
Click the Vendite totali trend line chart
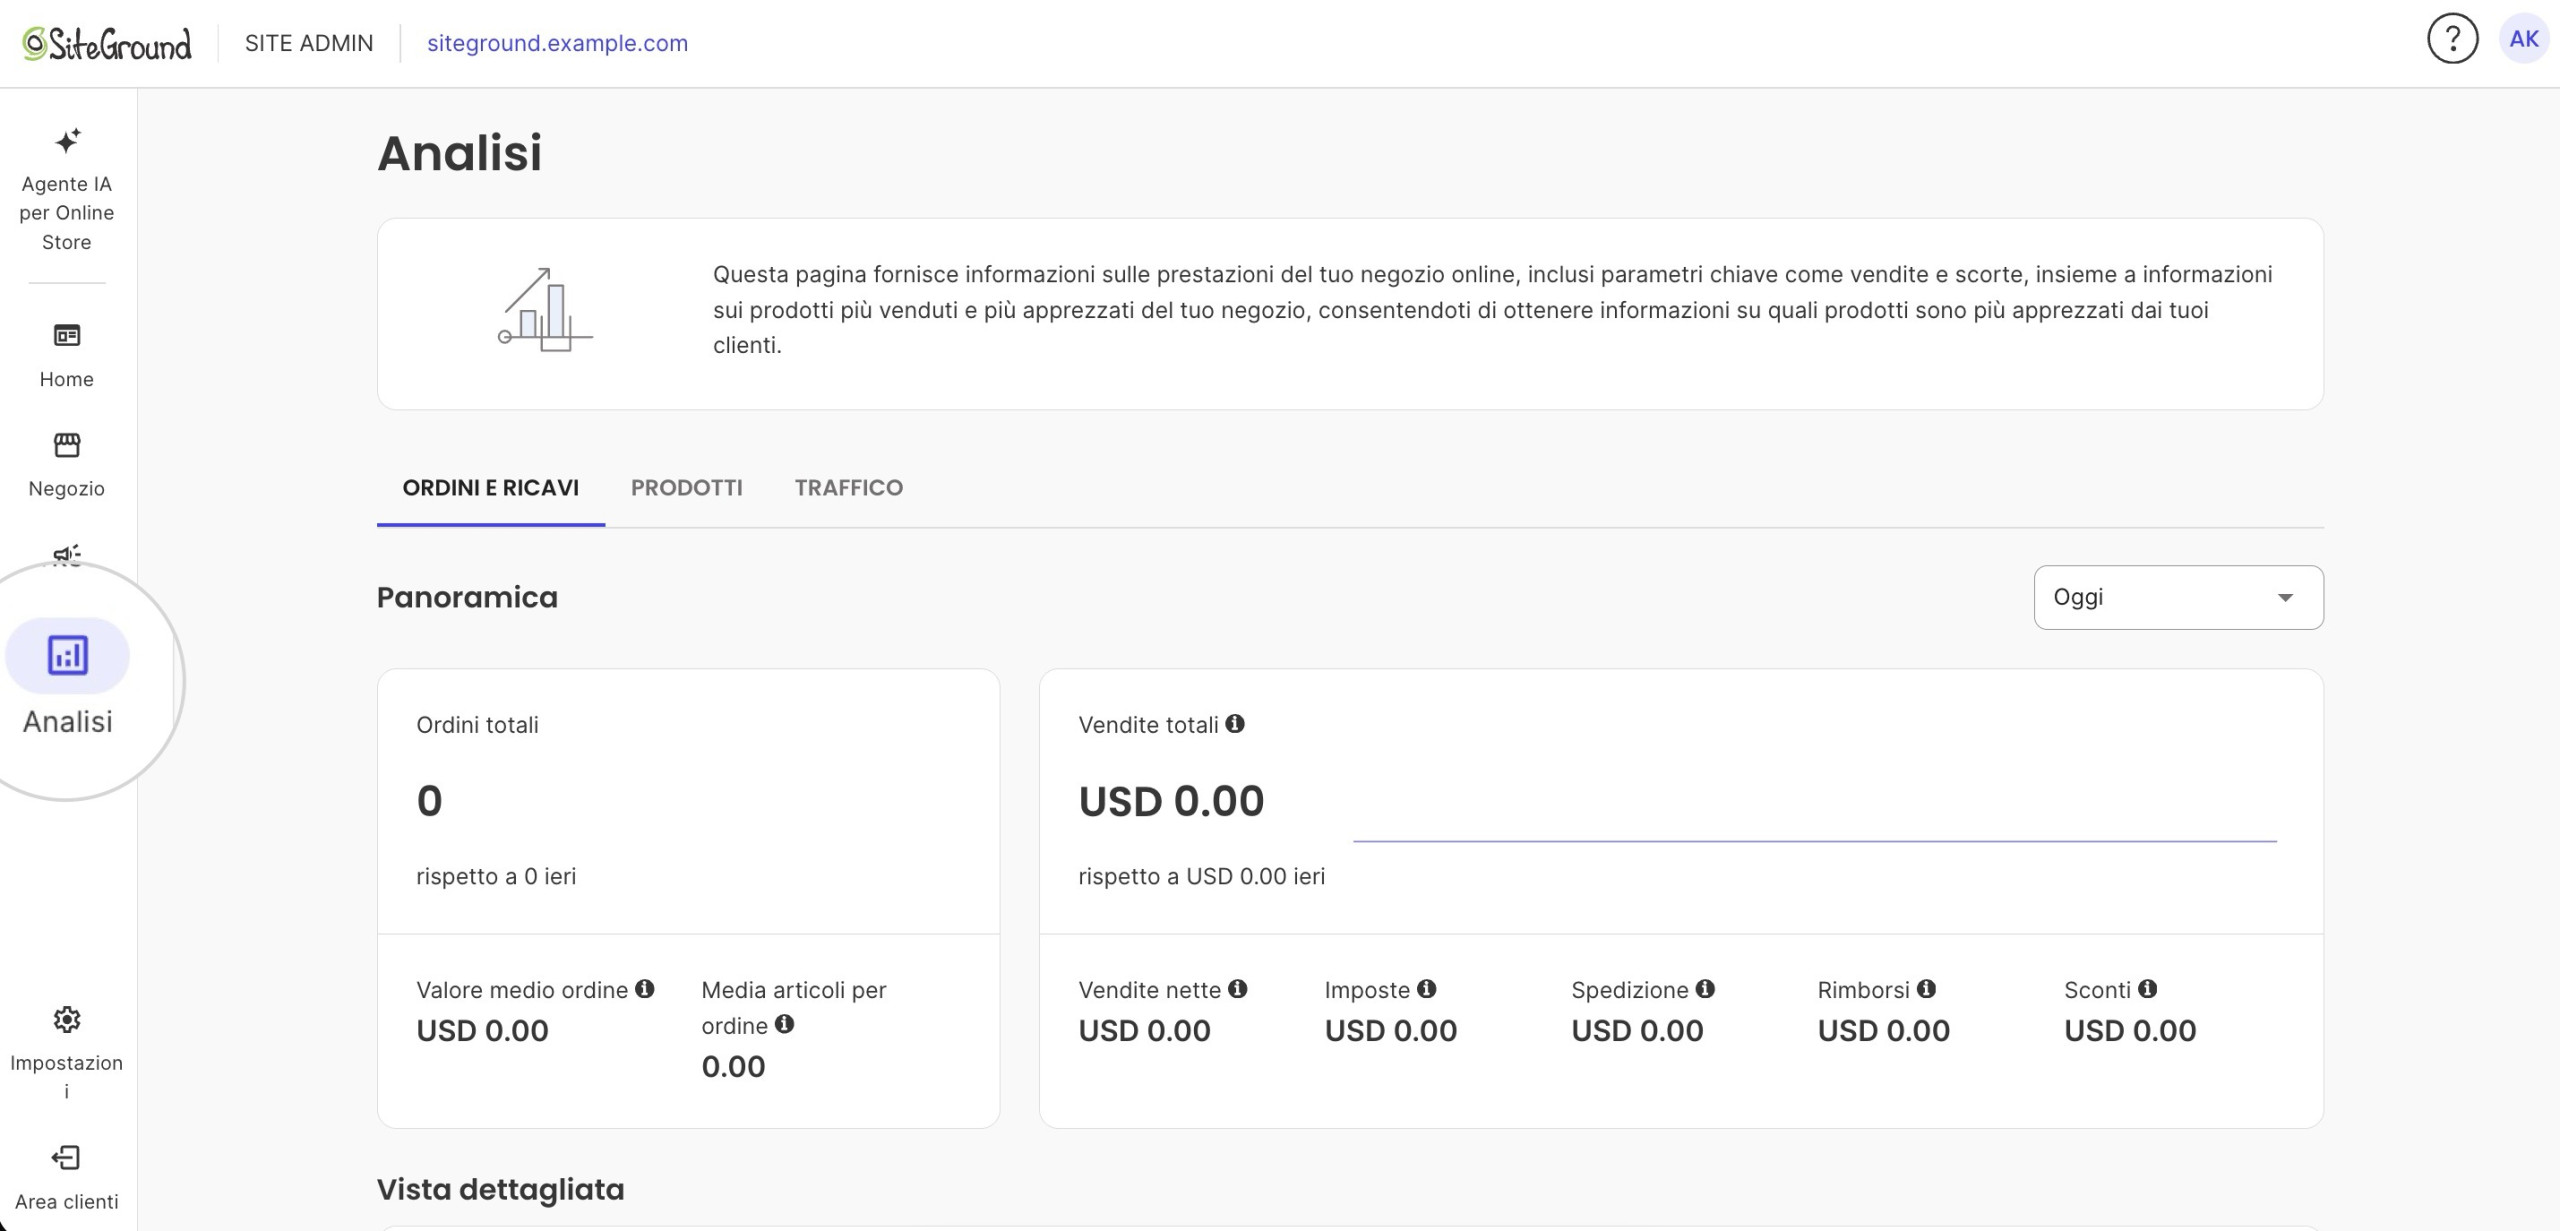(x=1814, y=840)
